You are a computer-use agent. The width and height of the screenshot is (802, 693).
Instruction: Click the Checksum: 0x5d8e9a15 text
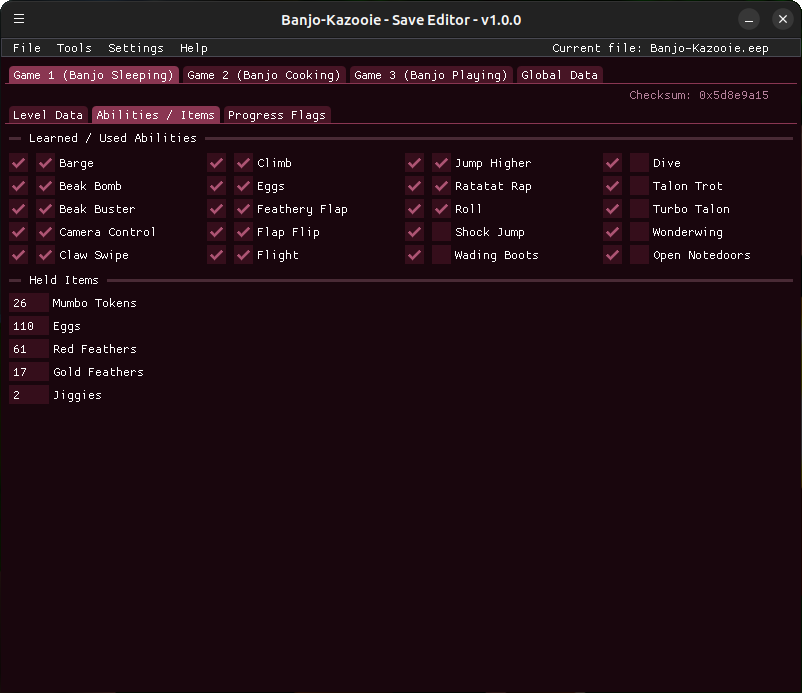[699, 95]
